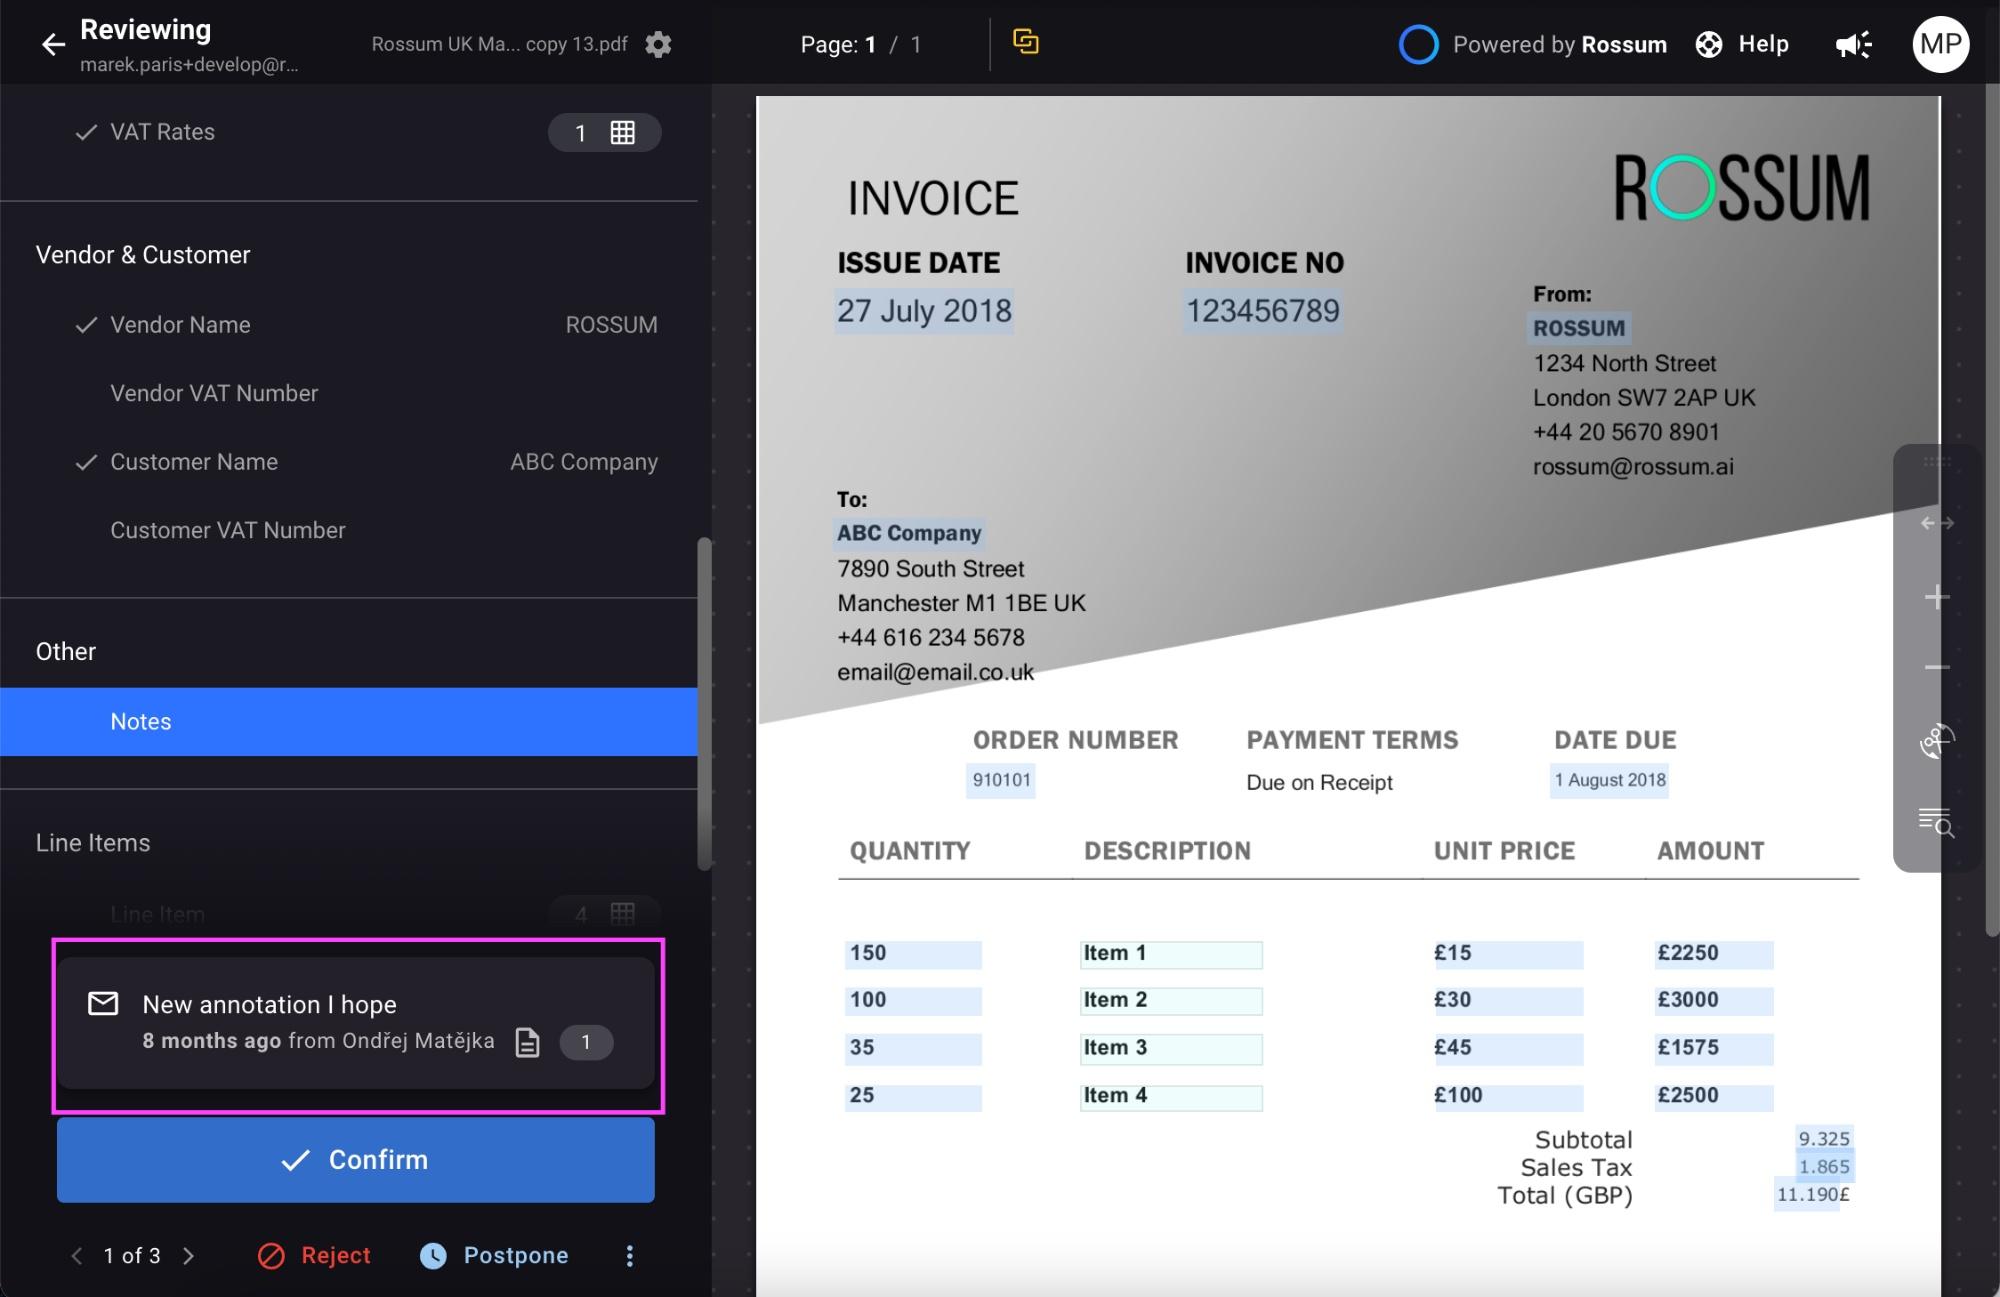Click the total value 11.190£
Screen dimensions: 2000x1297
(1812, 1195)
